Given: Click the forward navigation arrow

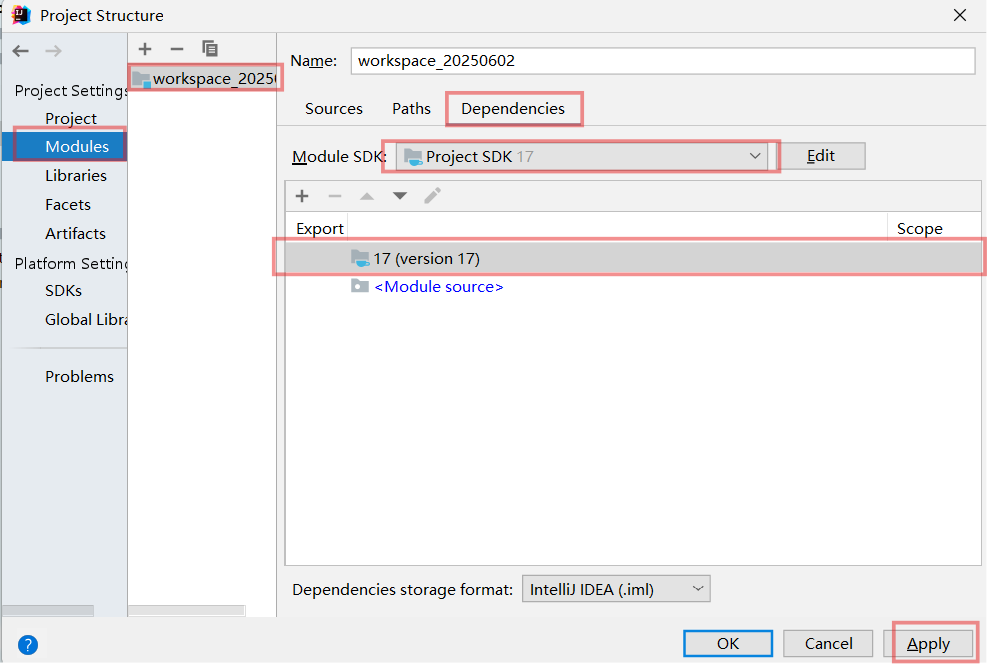Looking at the screenshot, I should pyautogui.click(x=54, y=51).
